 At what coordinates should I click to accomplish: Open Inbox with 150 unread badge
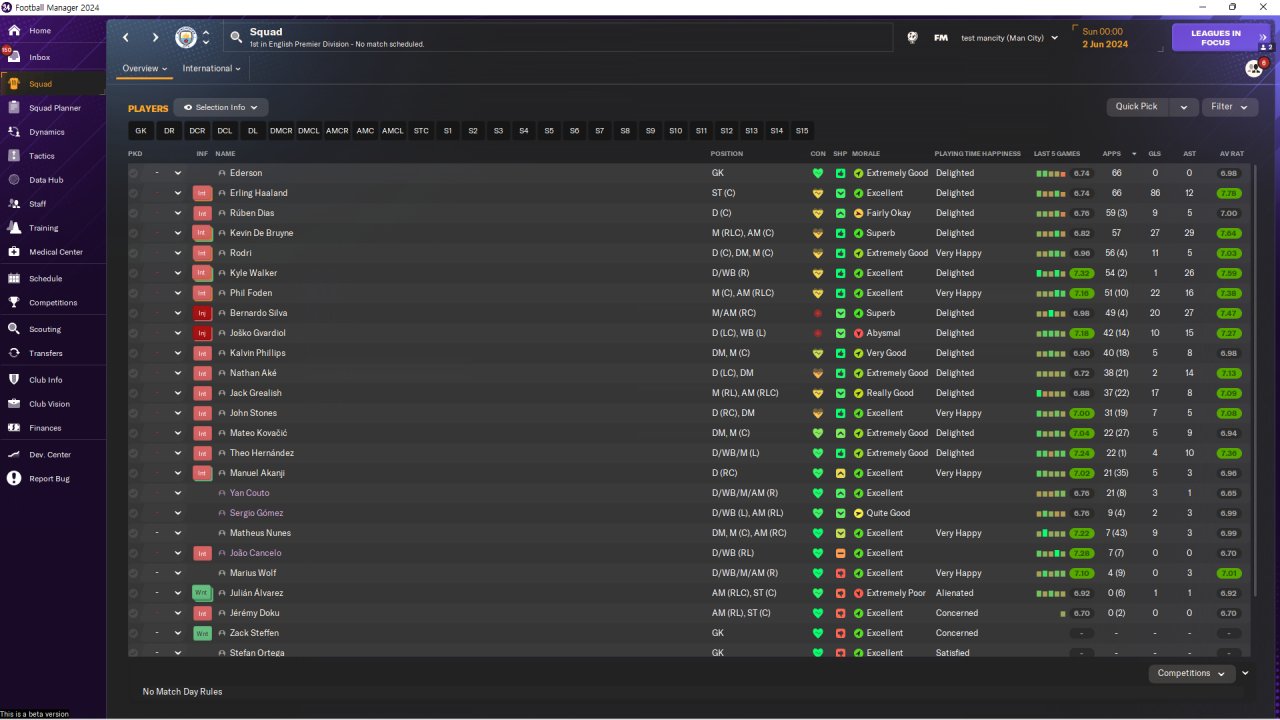(14, 57)
